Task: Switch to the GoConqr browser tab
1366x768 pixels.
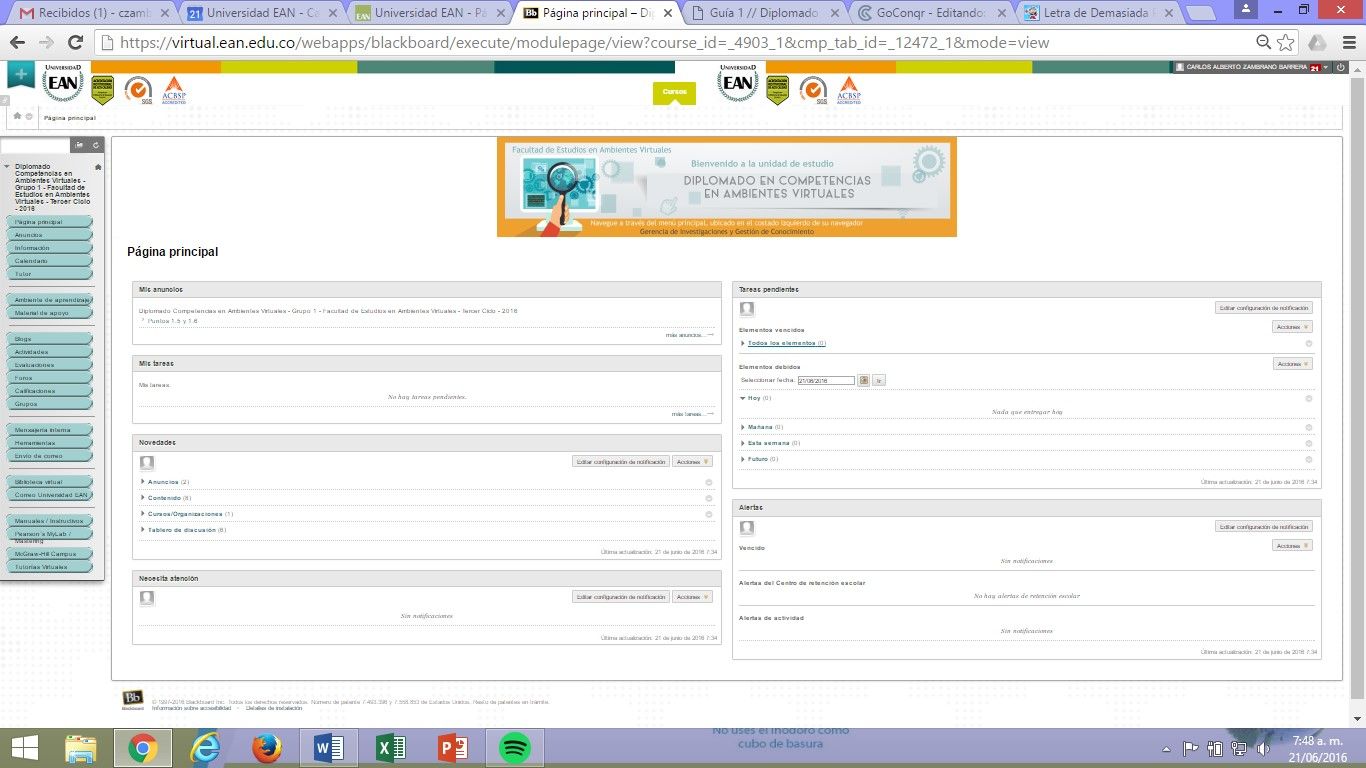Action: pyautogui.click(x=930, y=13)
